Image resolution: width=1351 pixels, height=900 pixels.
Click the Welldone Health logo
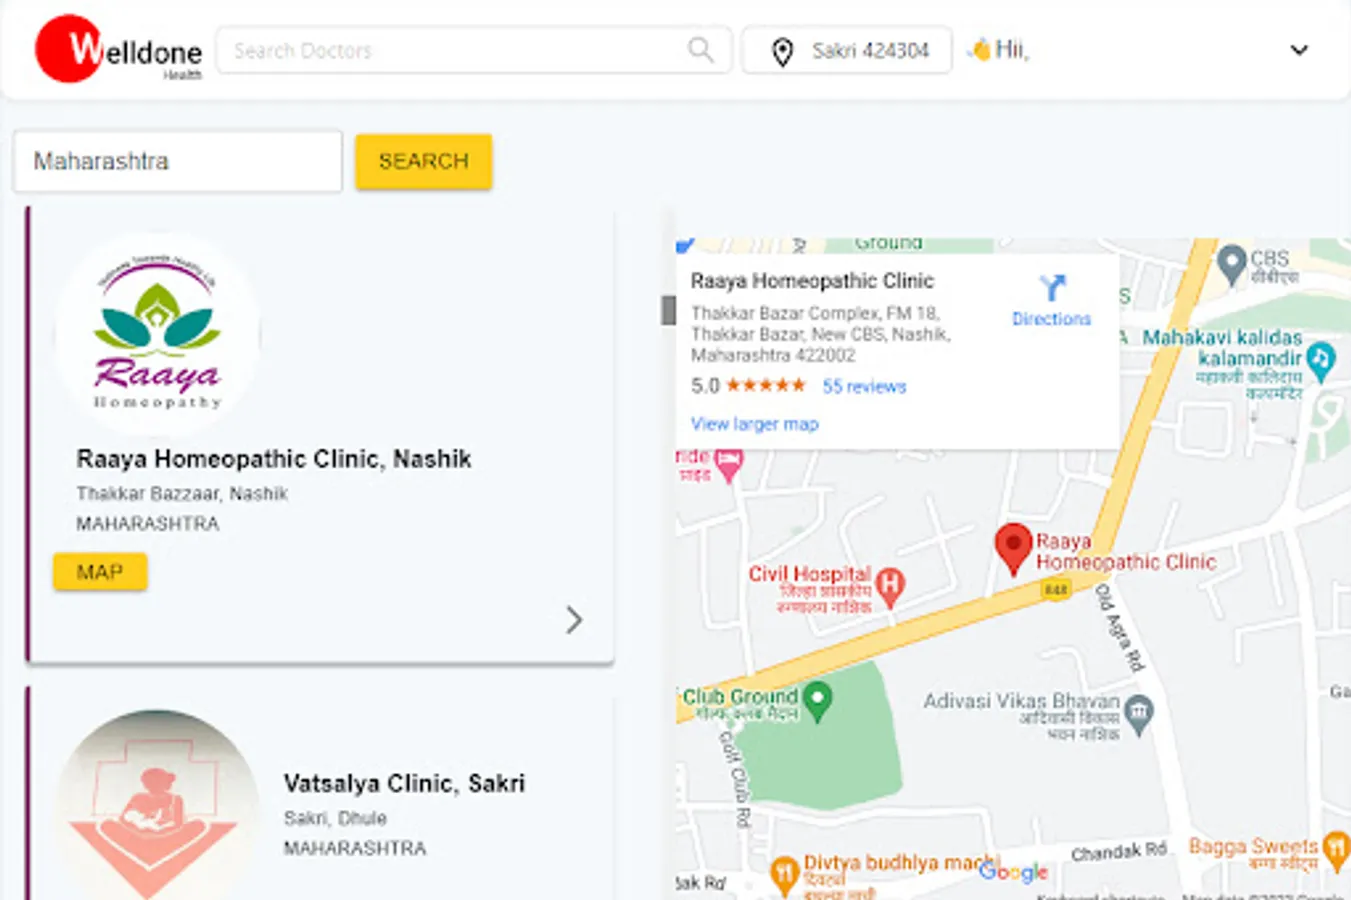(x=118, y=49)
